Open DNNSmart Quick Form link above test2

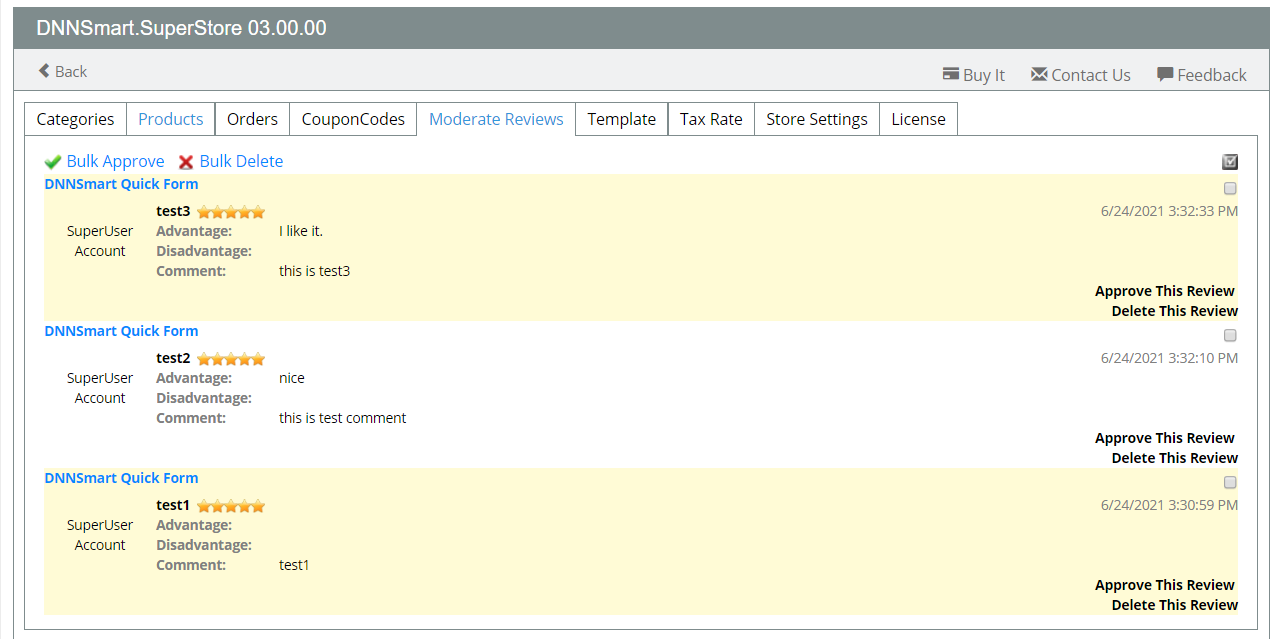coord(121,331)
